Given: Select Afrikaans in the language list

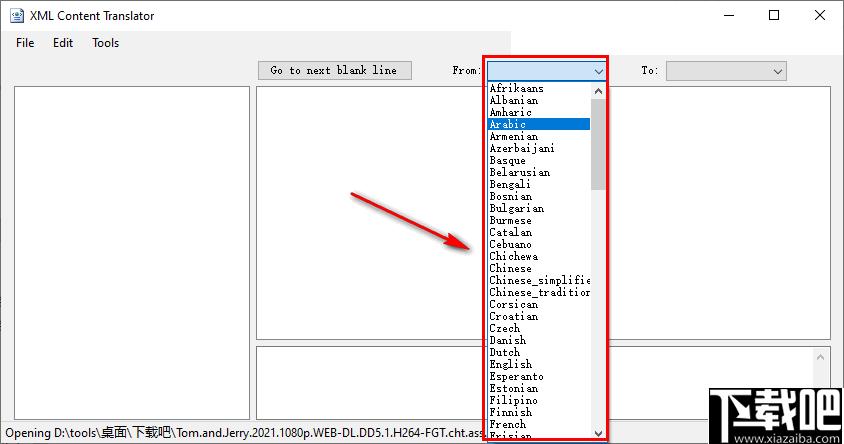Looking at the screenshot, I should (539, 88).
